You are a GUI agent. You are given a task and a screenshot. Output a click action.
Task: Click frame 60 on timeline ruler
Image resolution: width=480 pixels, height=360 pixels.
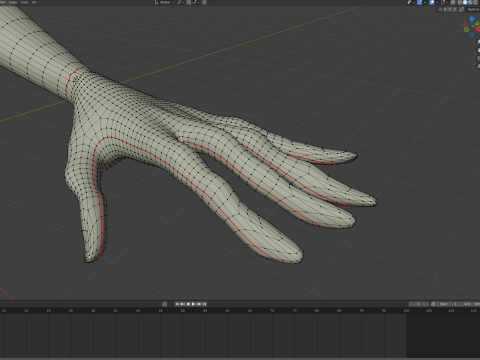227,311
